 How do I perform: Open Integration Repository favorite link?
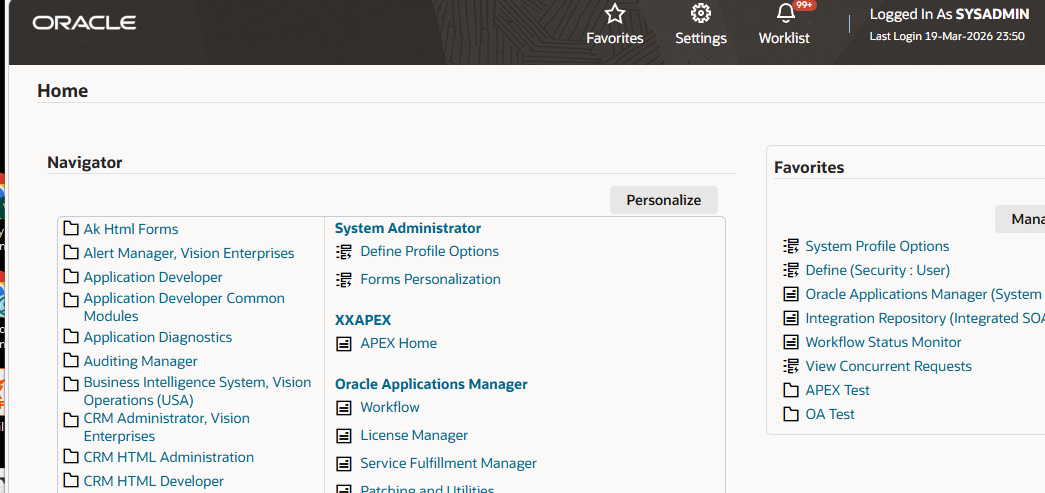pyautogui.click(x=925, y=318)
